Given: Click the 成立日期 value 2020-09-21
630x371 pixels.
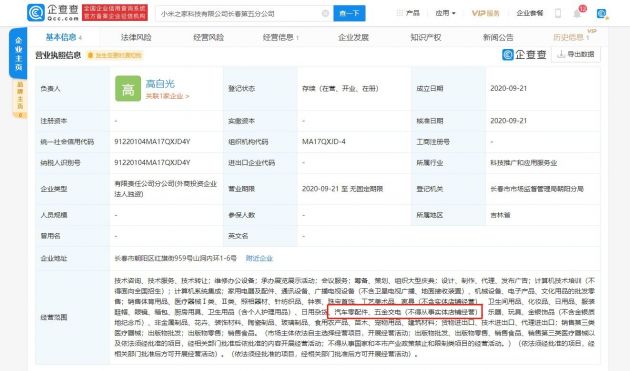Looking at the screenshot, I should (x=508, y=88).
